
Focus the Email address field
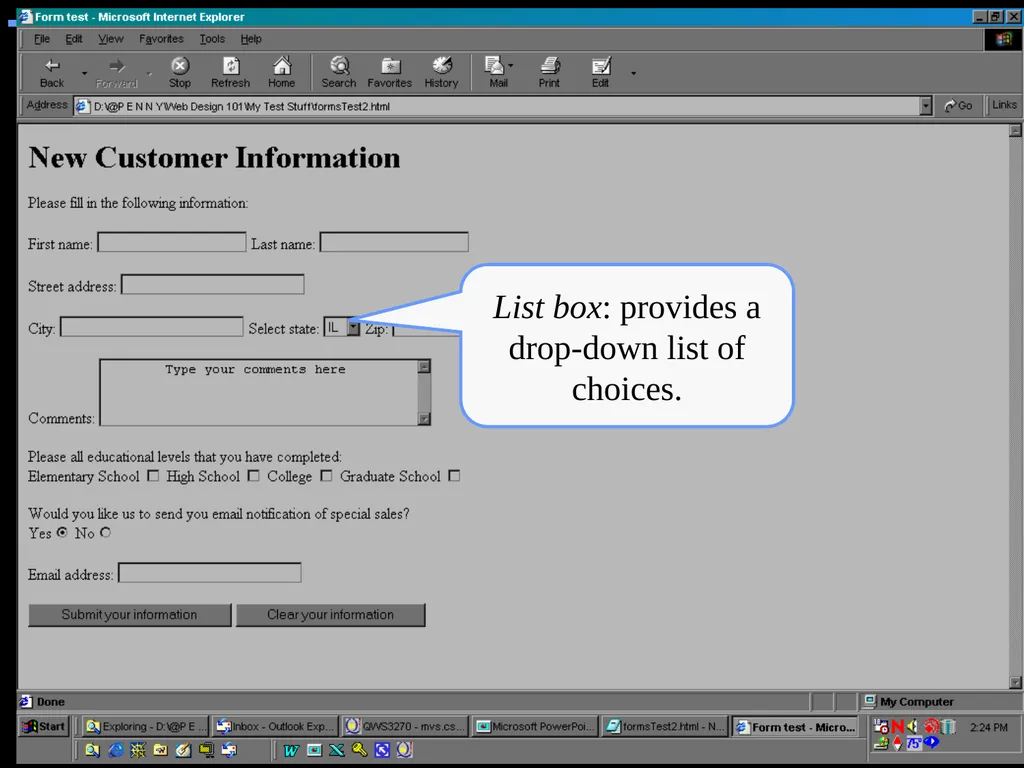click(x=210, y=573)
